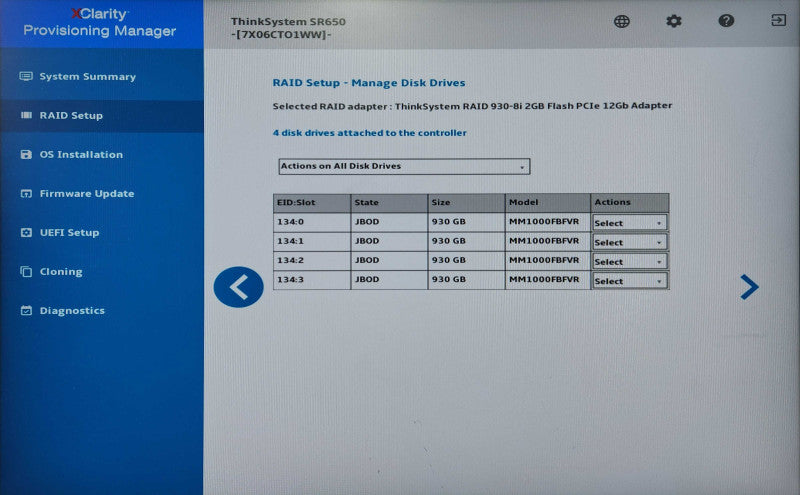Go back with the round left arrow
The width and height of the screenshot is (800, 495).
click(x=238, y=287)
